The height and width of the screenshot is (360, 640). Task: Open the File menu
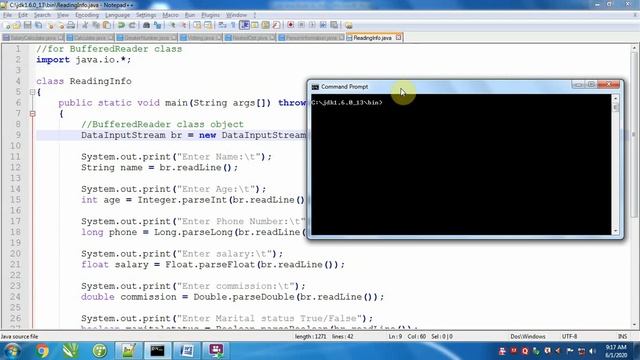7,15
